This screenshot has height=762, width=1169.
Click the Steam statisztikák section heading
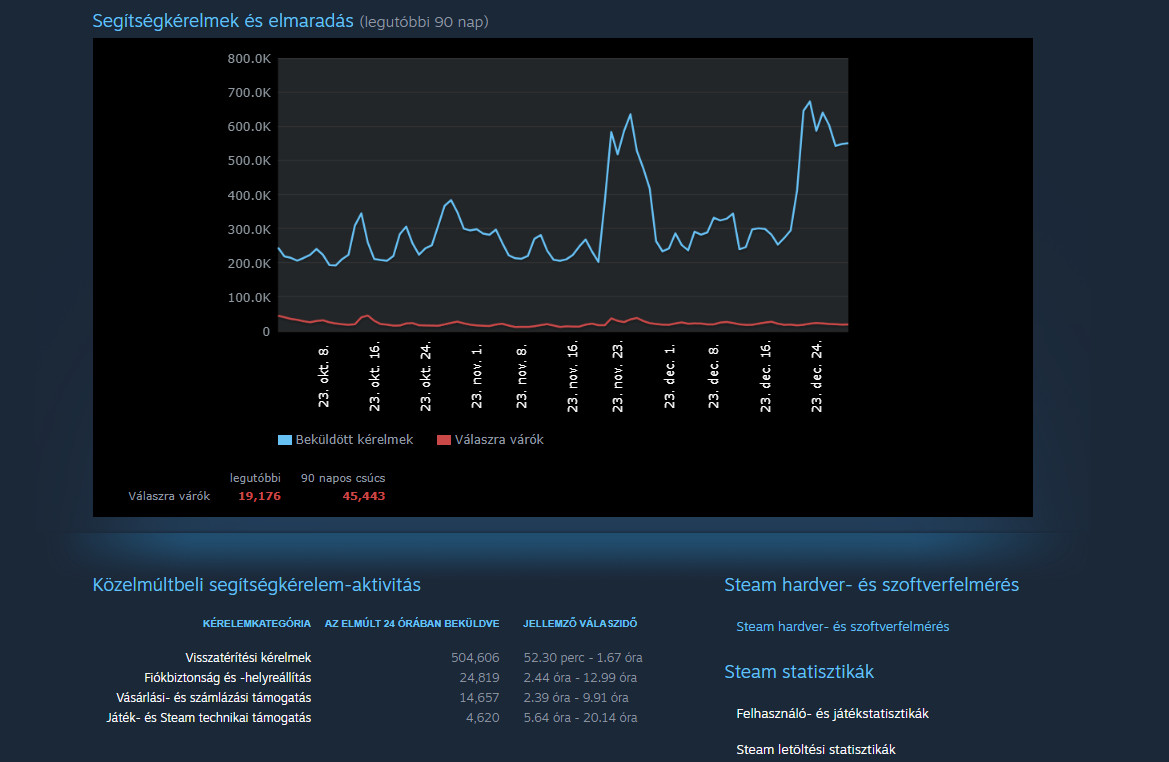[799, 672]
